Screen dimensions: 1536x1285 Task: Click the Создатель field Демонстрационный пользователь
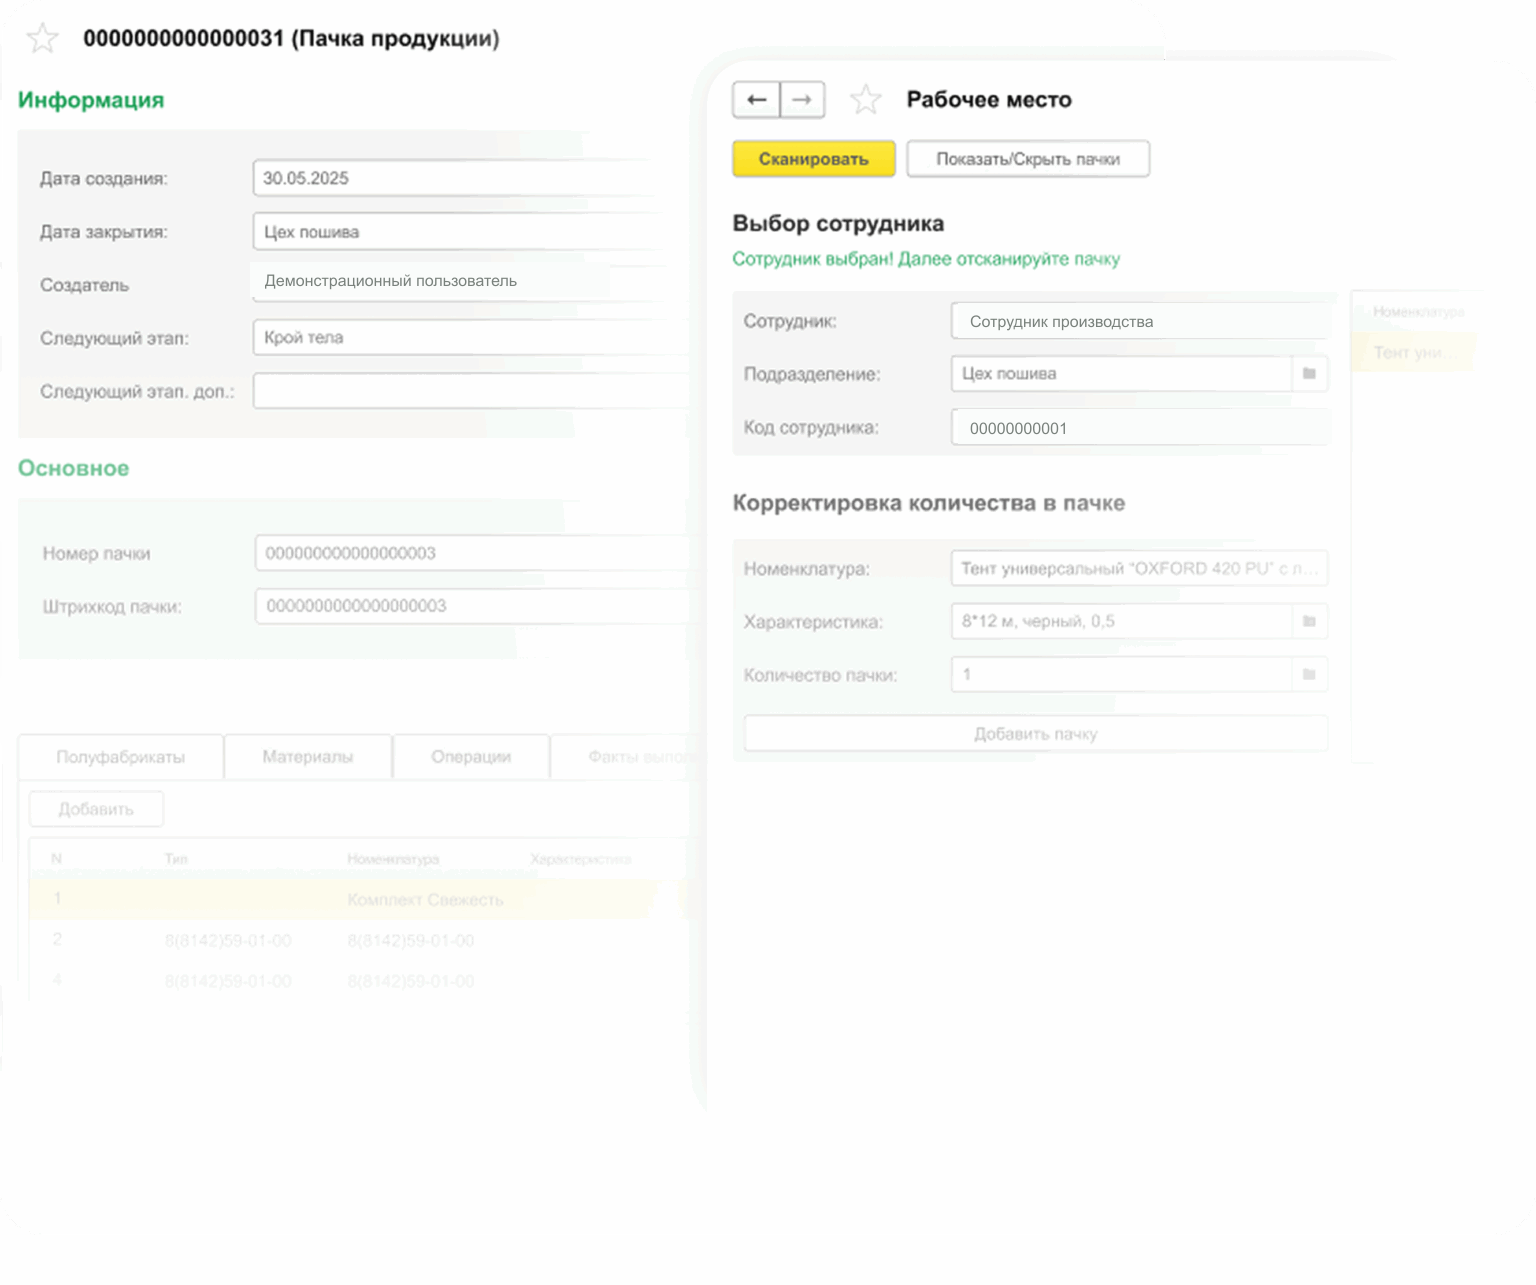[x=458, y=281]
